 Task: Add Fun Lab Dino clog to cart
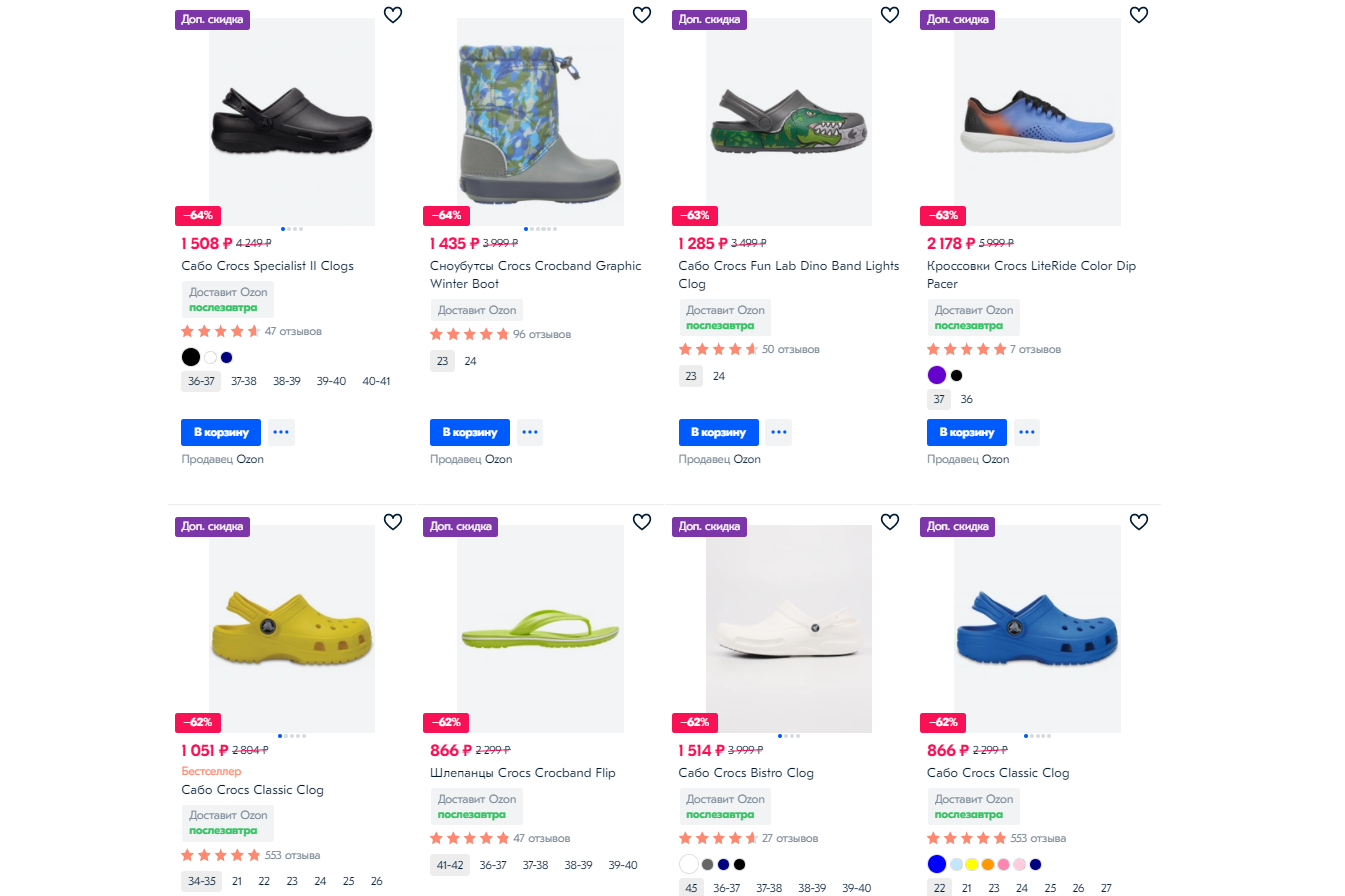pyautogui.click(x=718, y=432)
